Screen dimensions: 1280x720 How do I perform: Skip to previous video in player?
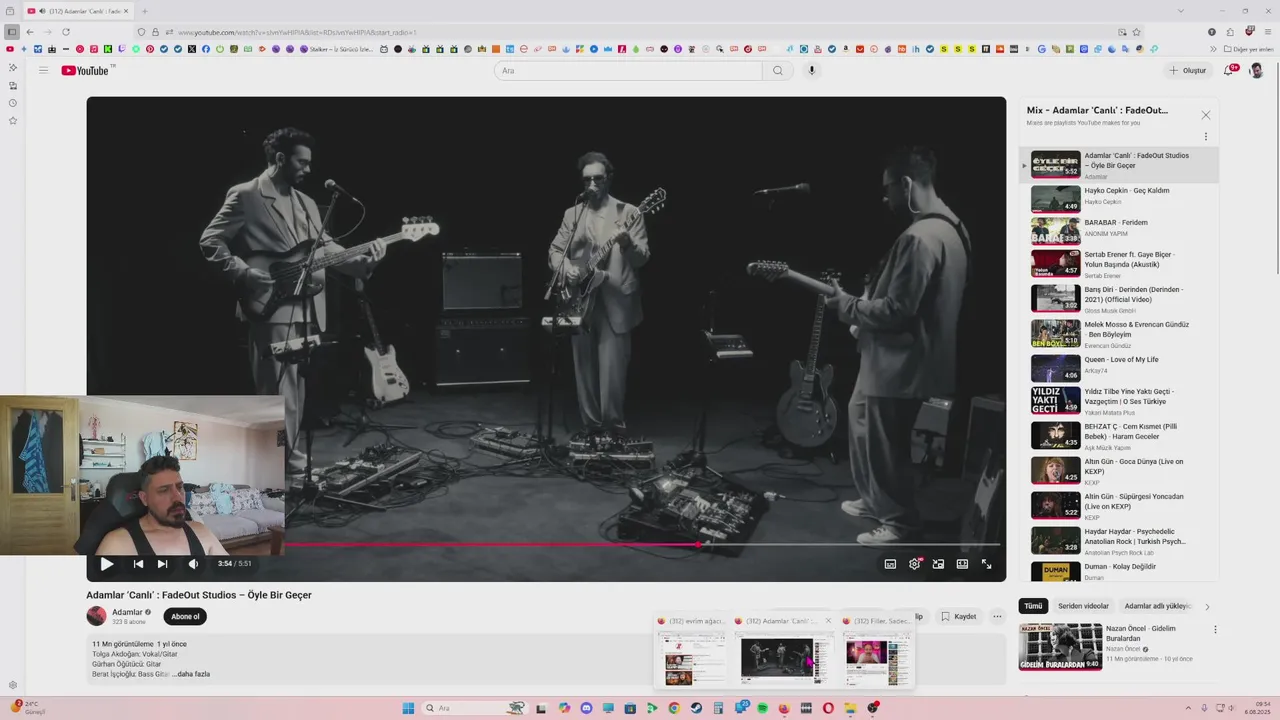(x=138, y=564)
